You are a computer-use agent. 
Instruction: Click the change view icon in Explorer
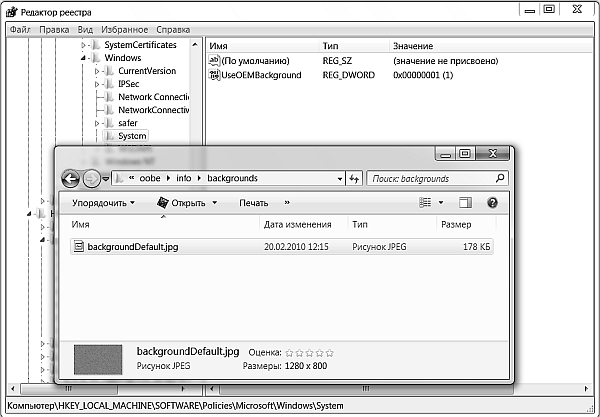click(x=425, y=203)
